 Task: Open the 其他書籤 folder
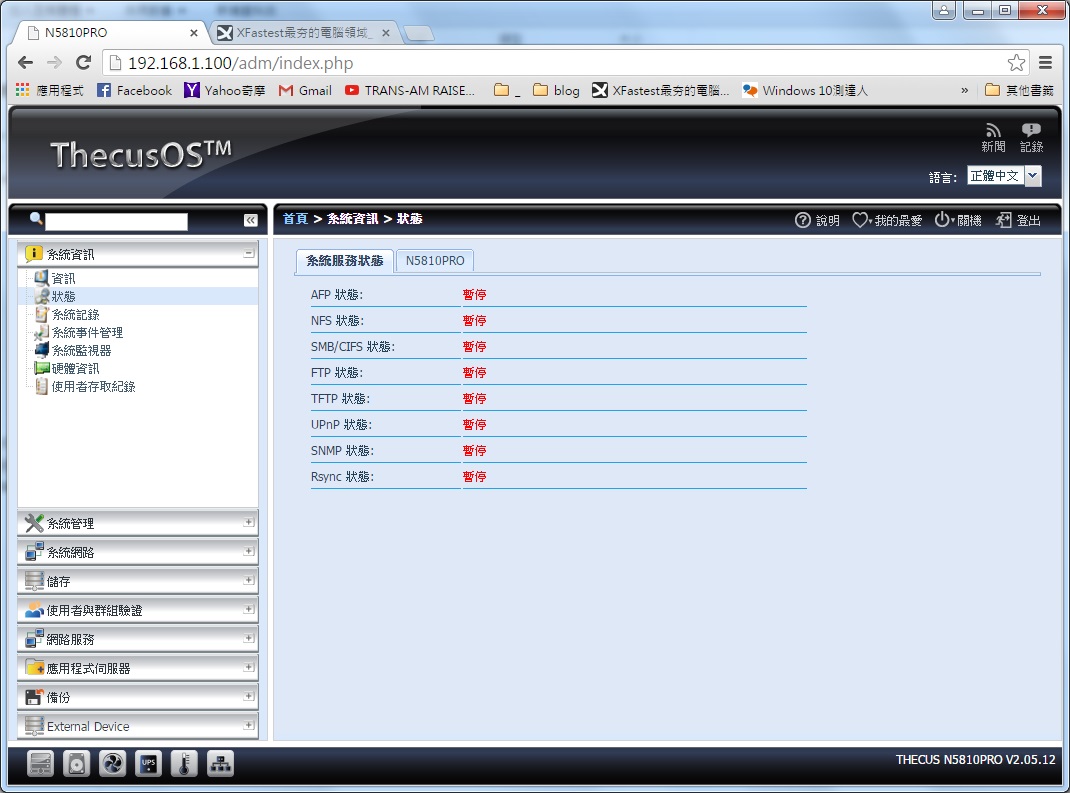tap(1020, 90)
